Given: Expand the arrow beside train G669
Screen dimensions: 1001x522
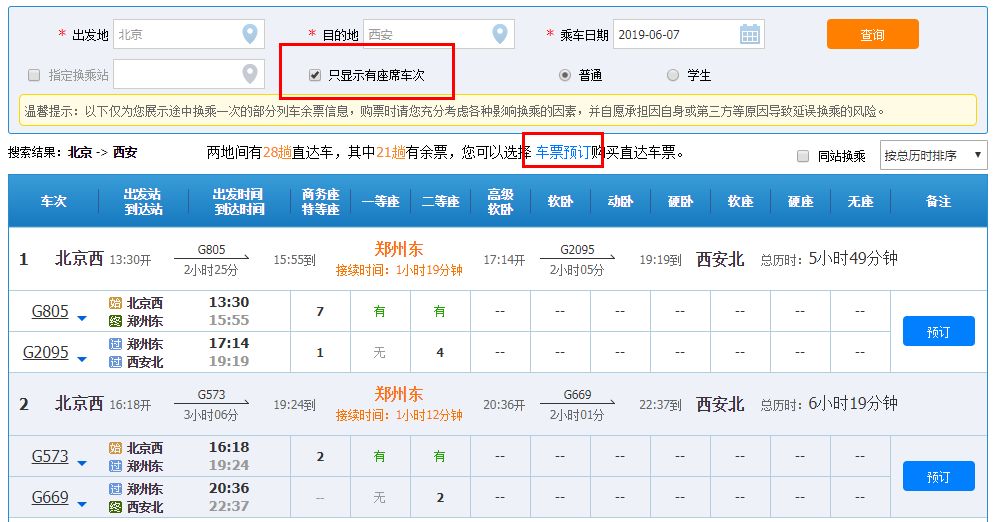Looking at the screenshot, I should coord(82,506).
